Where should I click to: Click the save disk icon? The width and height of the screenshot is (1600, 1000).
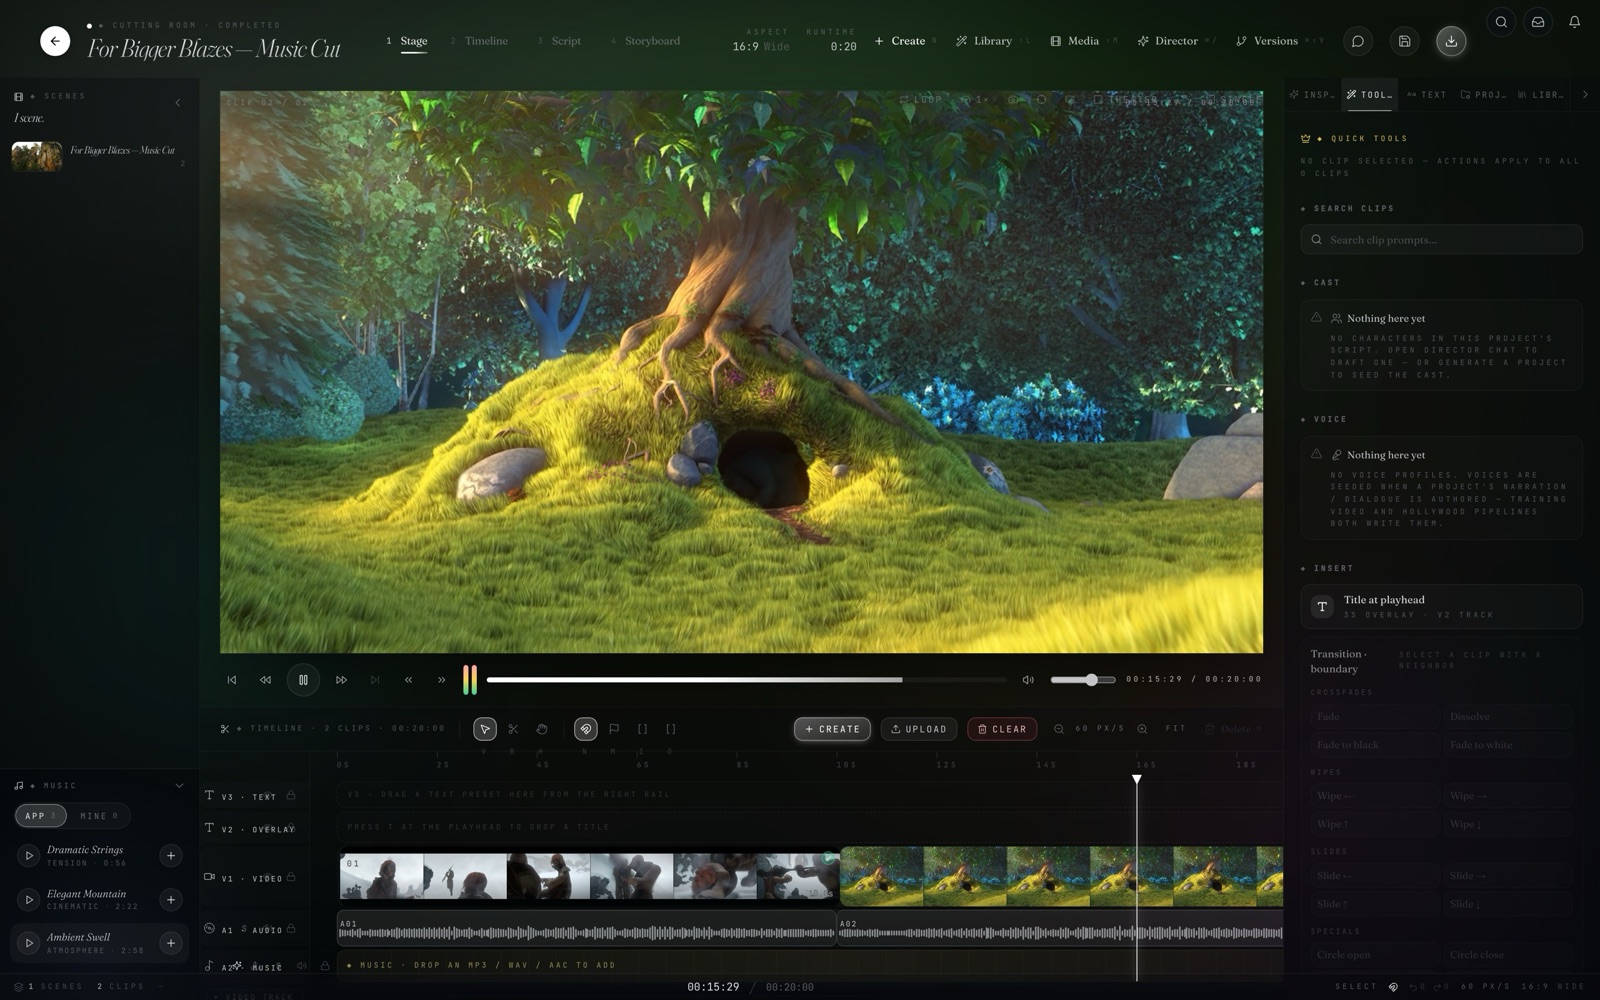1404,41
